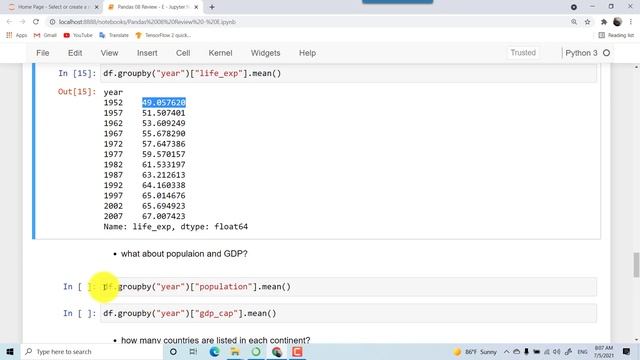
Task: Show hidden system tray icons chevron
Action: tap(507, 351)
